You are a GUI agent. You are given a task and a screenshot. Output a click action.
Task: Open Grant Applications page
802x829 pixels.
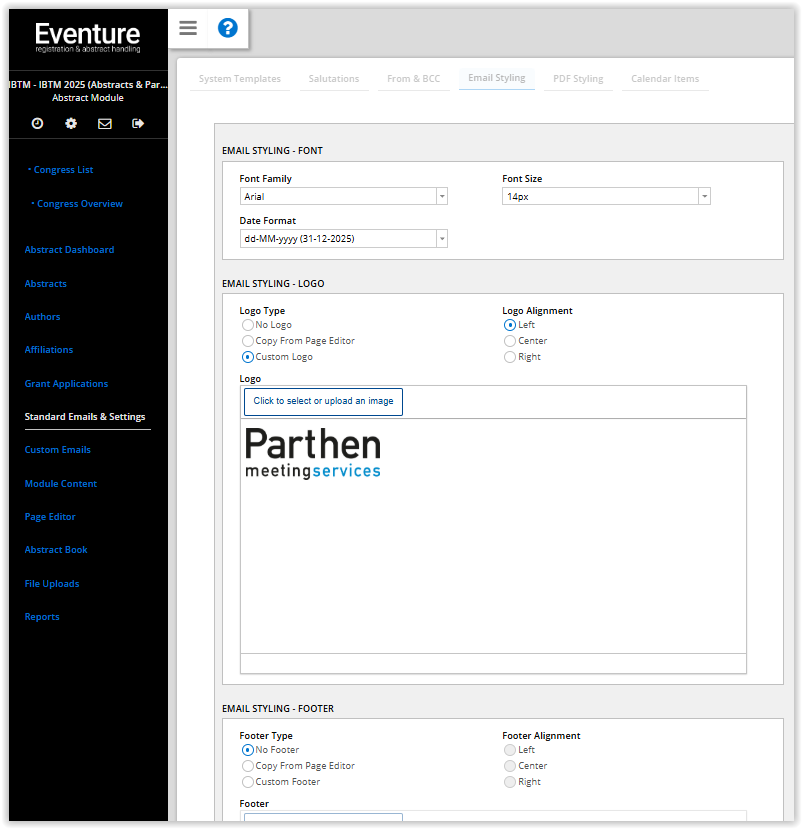[x=66, y=384]
